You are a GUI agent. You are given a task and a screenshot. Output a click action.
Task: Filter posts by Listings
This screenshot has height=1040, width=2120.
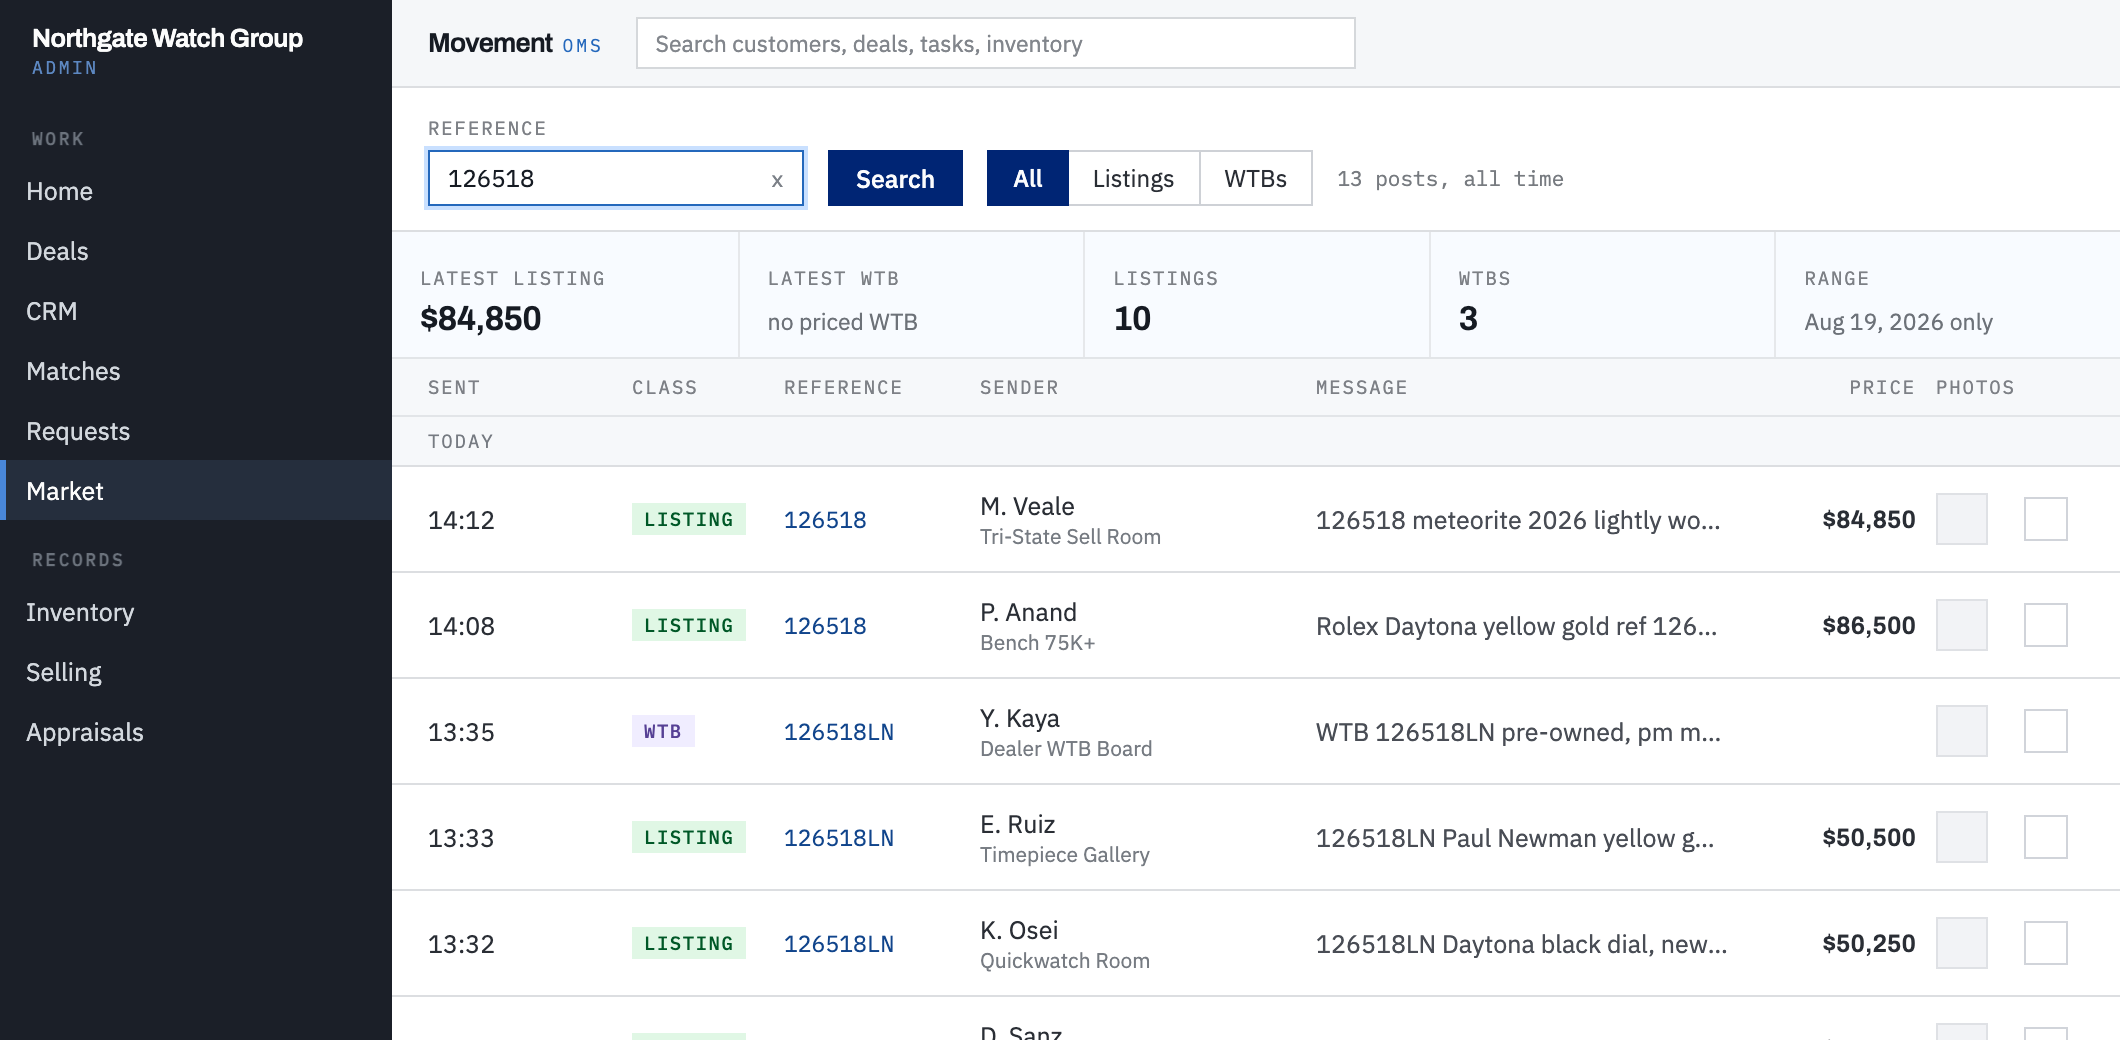(1133, 178)
